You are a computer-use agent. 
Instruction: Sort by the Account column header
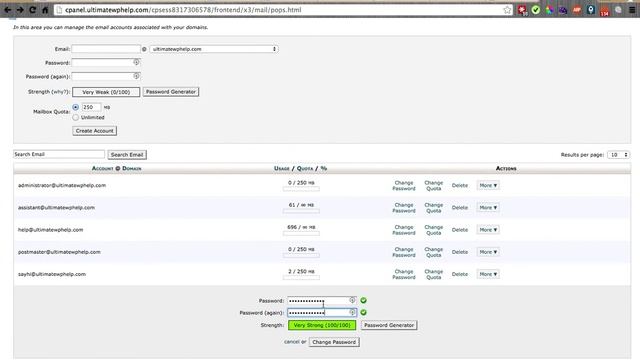102,168
